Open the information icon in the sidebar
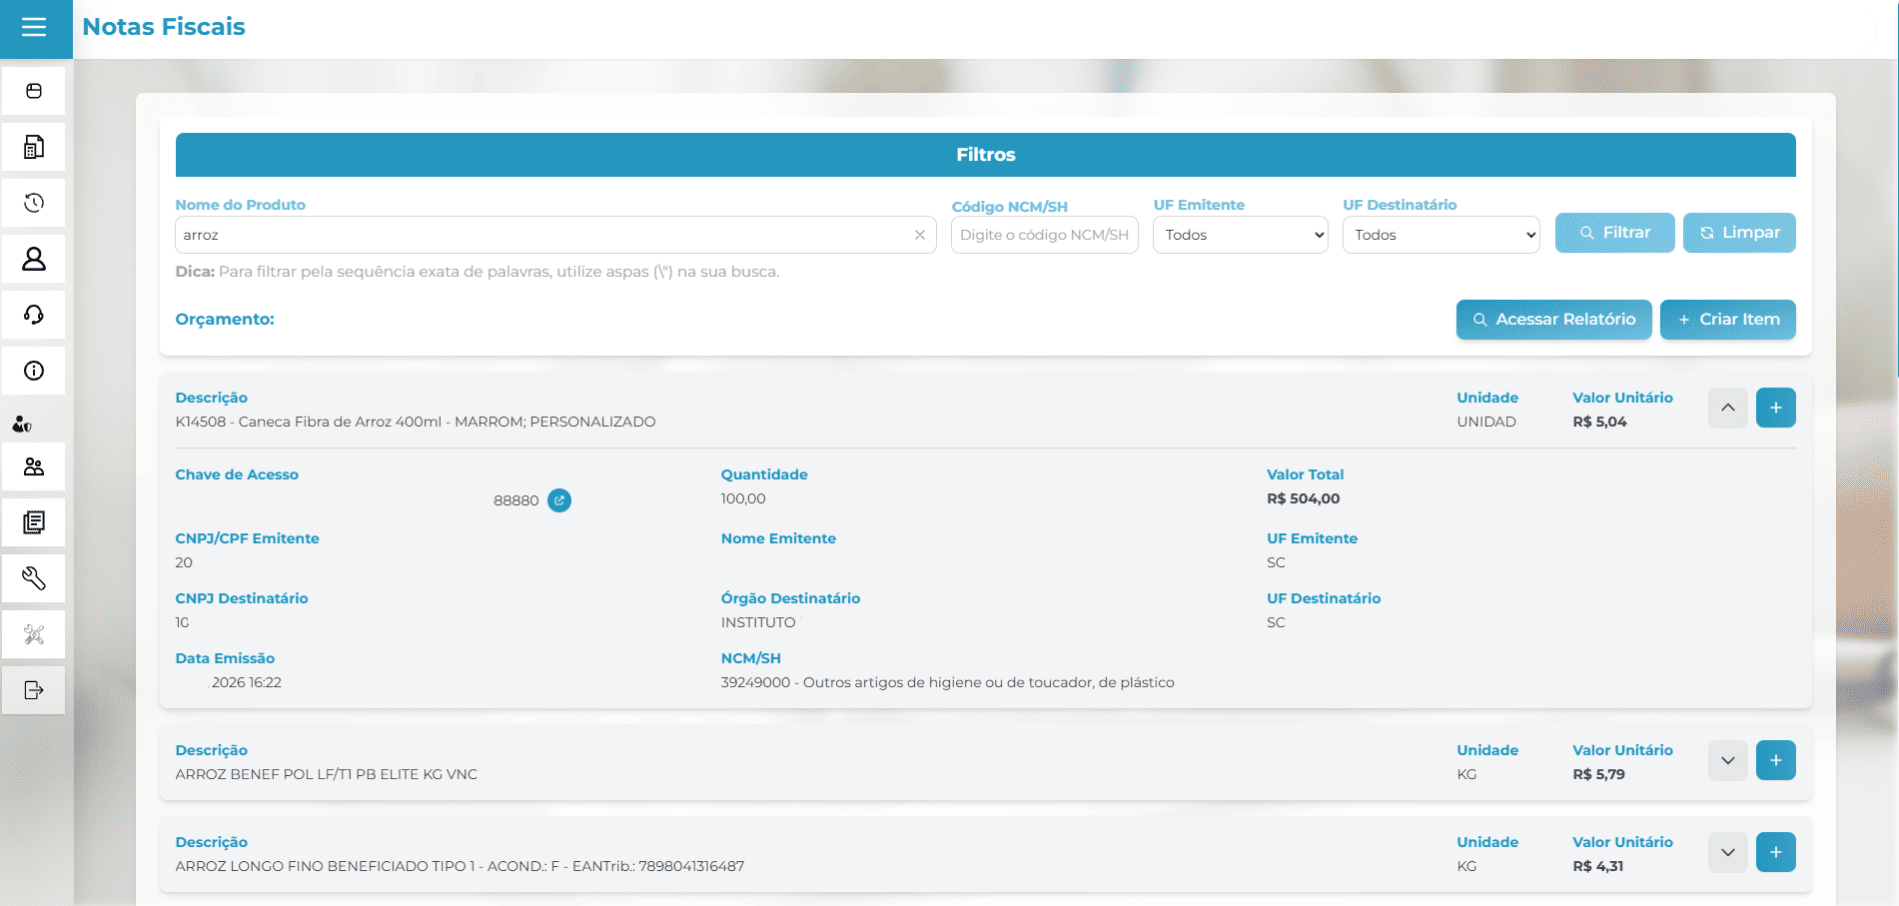This screenshot has height=906, width=1899. click(33, 370)
